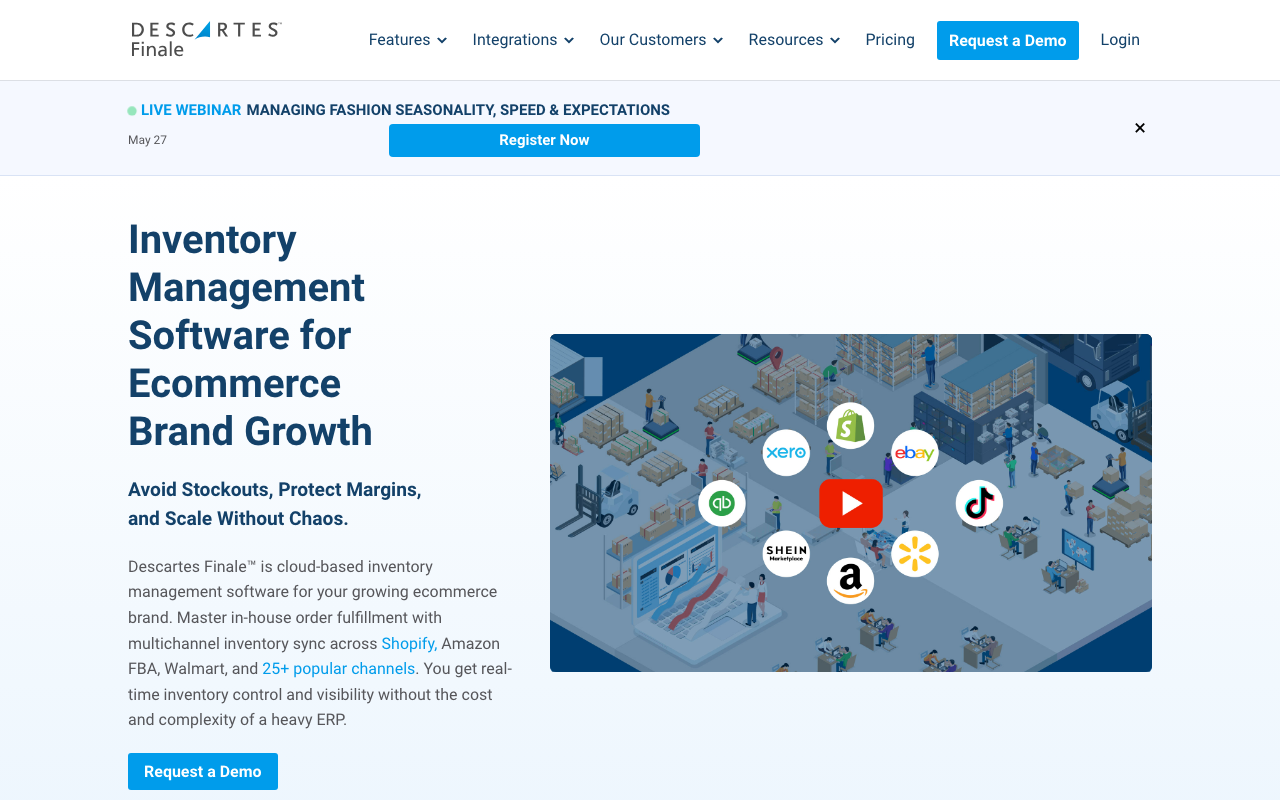
Task: Click Request a Demo below description
Action: click(203, 772)
